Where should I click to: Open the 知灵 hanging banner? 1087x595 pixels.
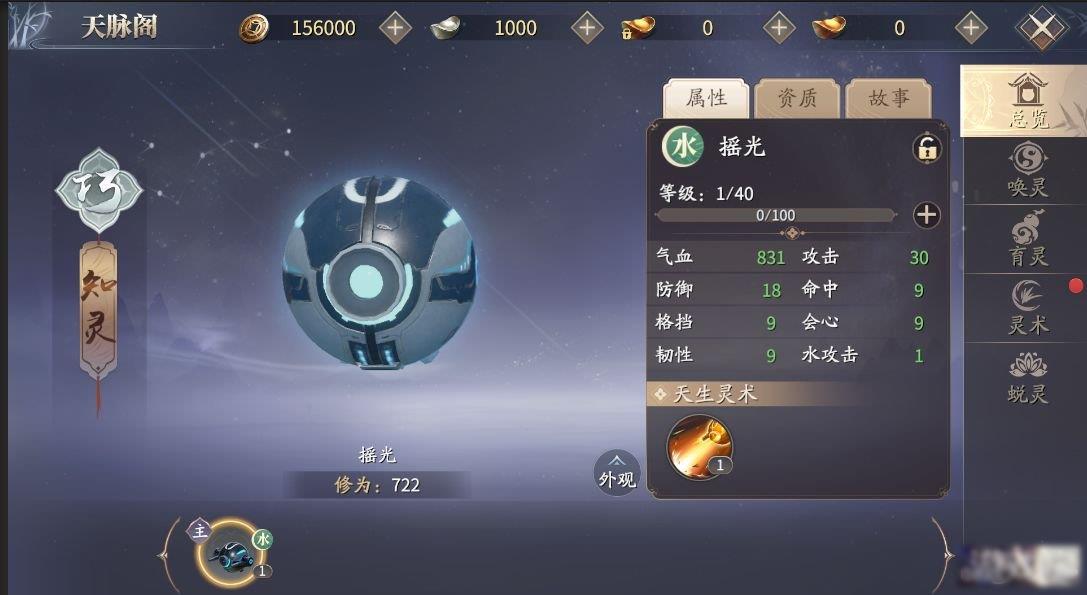[x=98, y=309]
